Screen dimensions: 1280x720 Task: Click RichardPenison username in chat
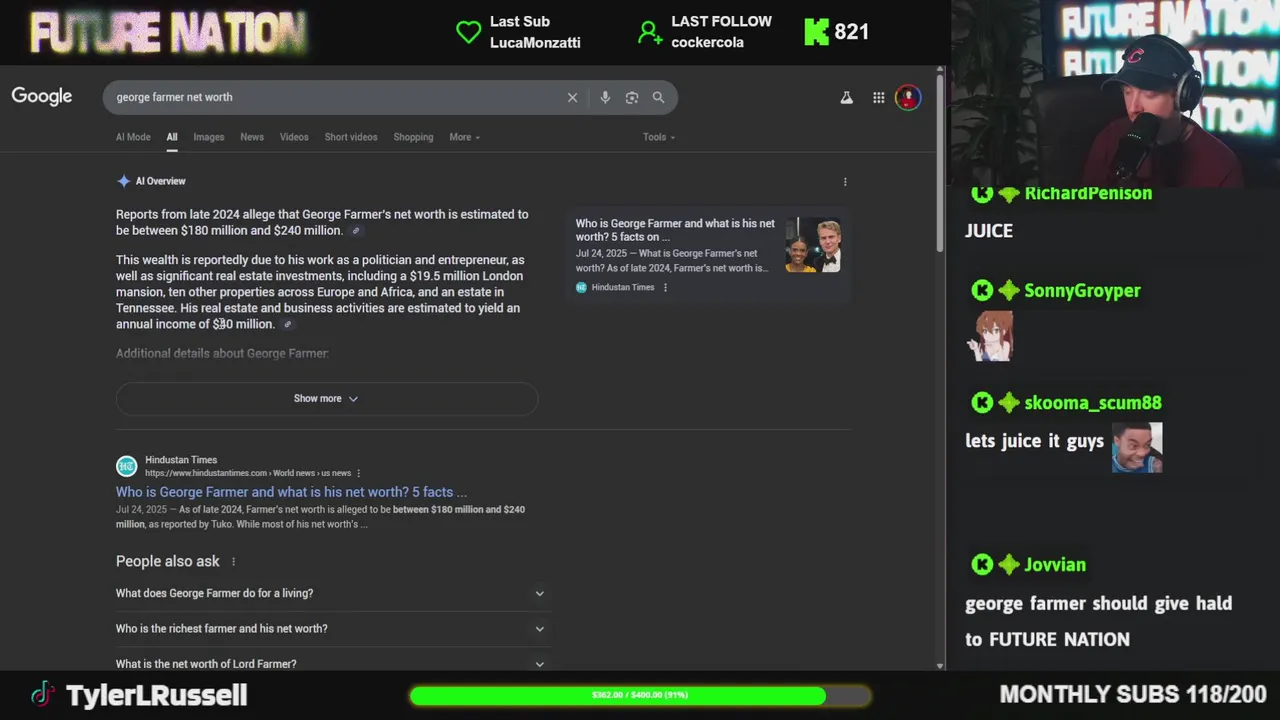pyautogui.click(x=1088, y=193)
